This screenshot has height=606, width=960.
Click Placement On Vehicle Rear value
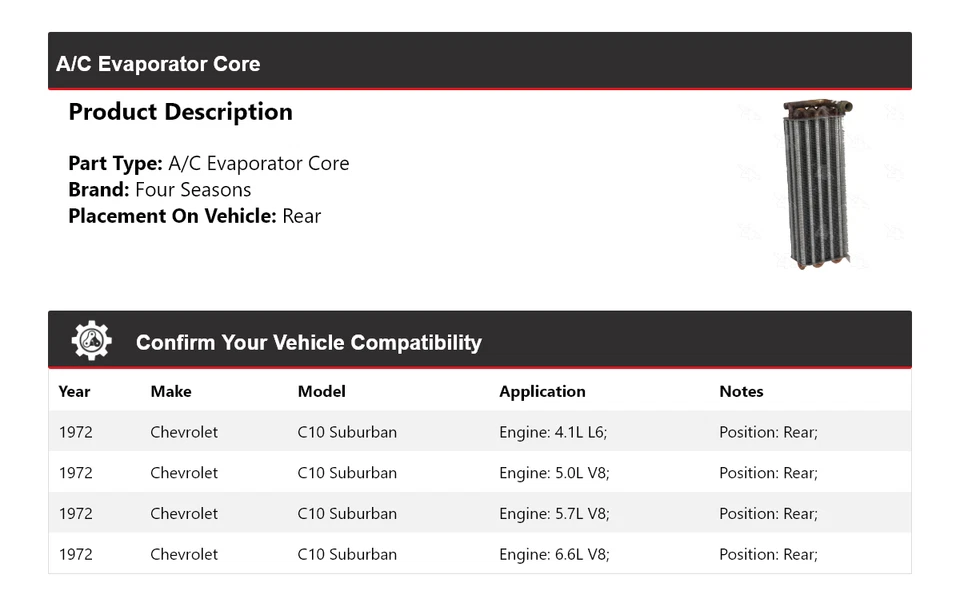[x=301, y=216]
